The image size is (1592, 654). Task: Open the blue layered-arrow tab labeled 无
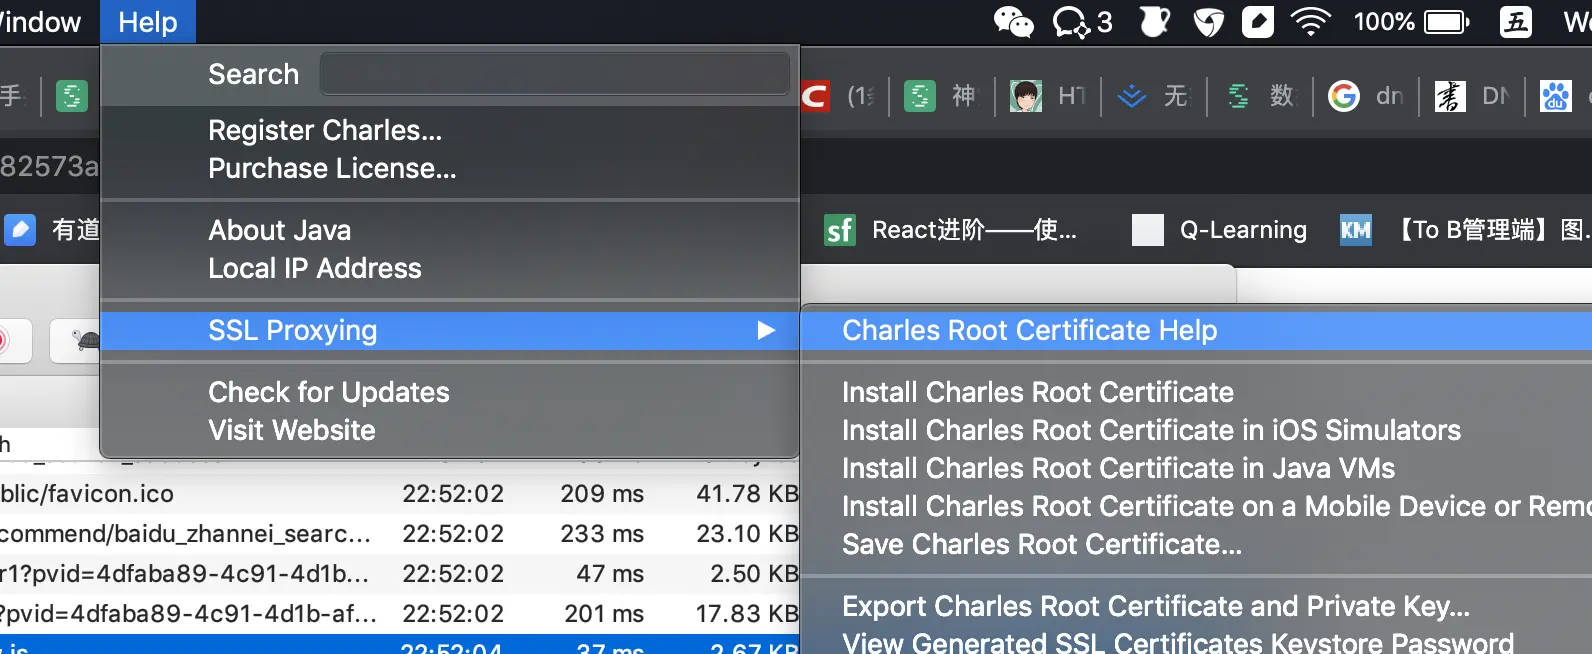coord(1152,96)
